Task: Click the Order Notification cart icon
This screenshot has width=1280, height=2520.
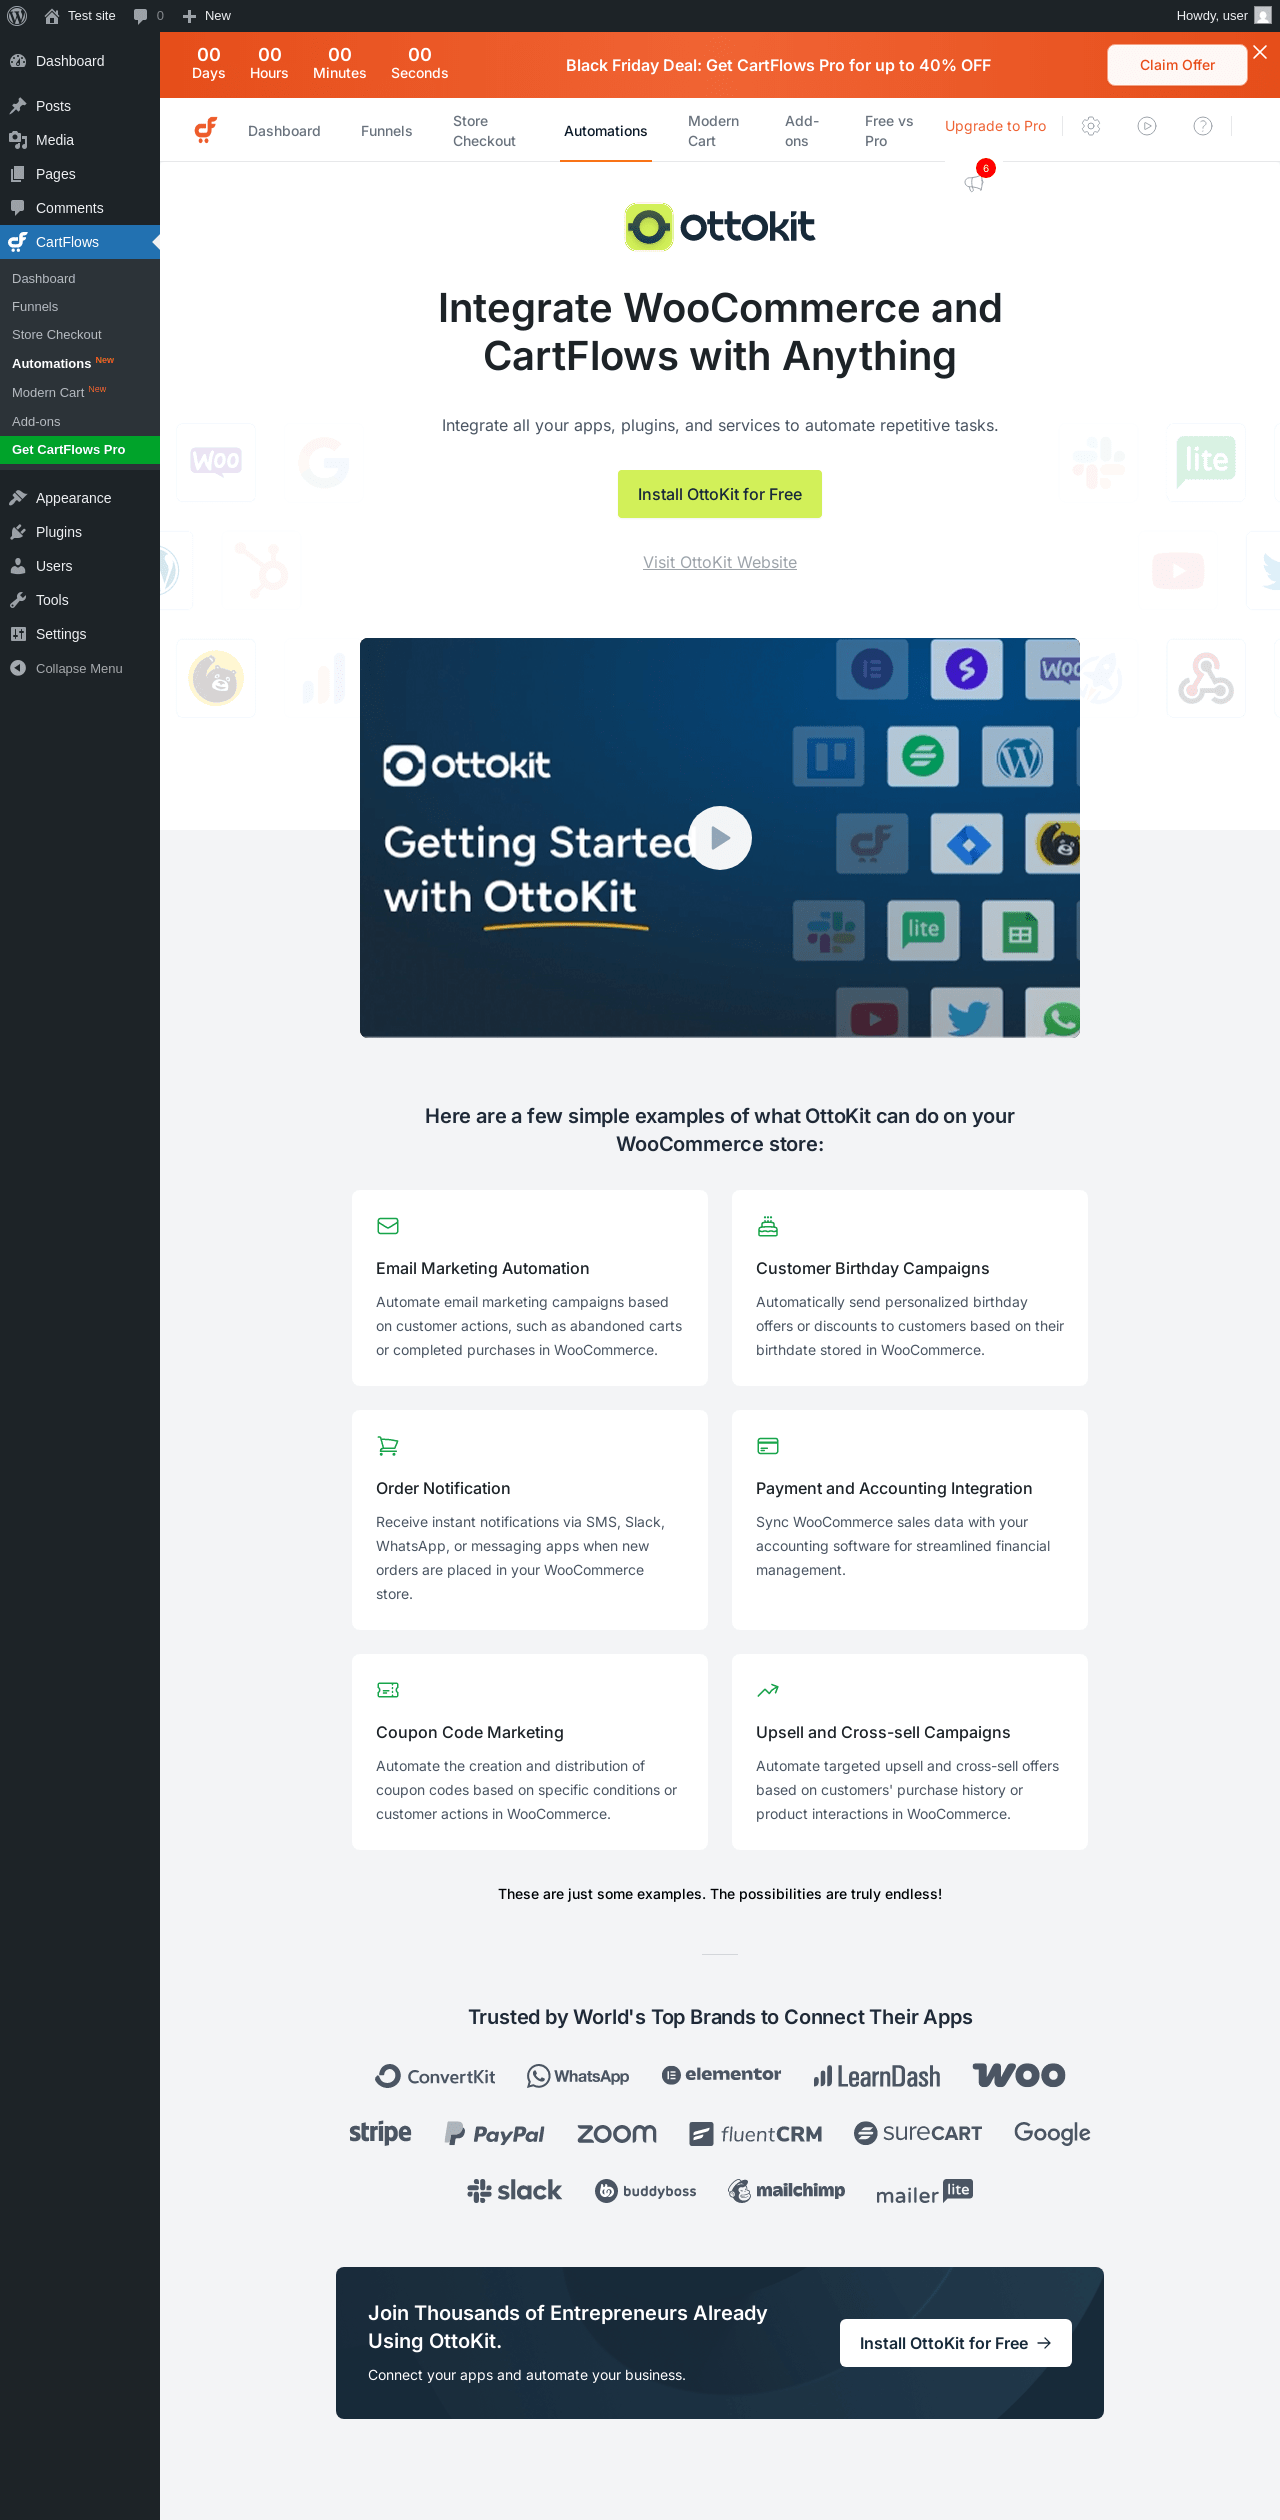Action: (388, 1446)
